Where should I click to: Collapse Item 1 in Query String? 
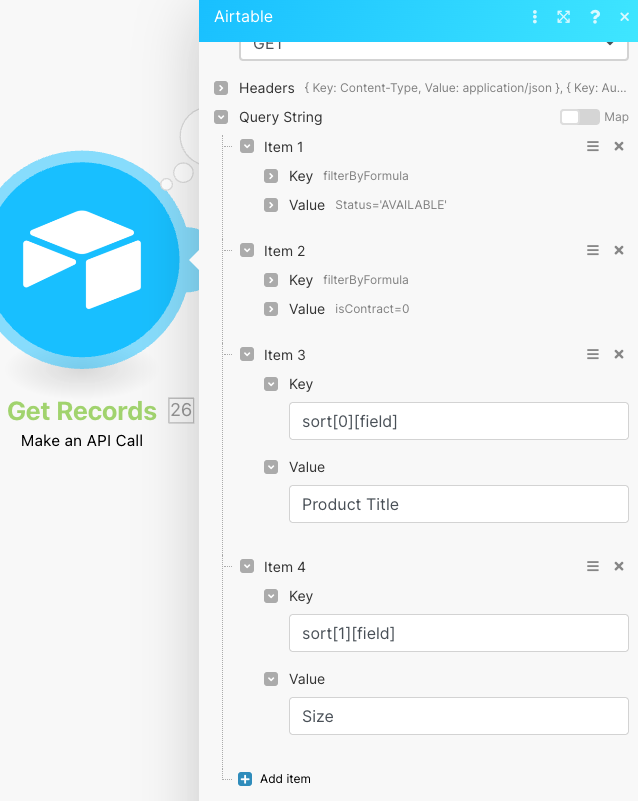click(x=247, y=147)
